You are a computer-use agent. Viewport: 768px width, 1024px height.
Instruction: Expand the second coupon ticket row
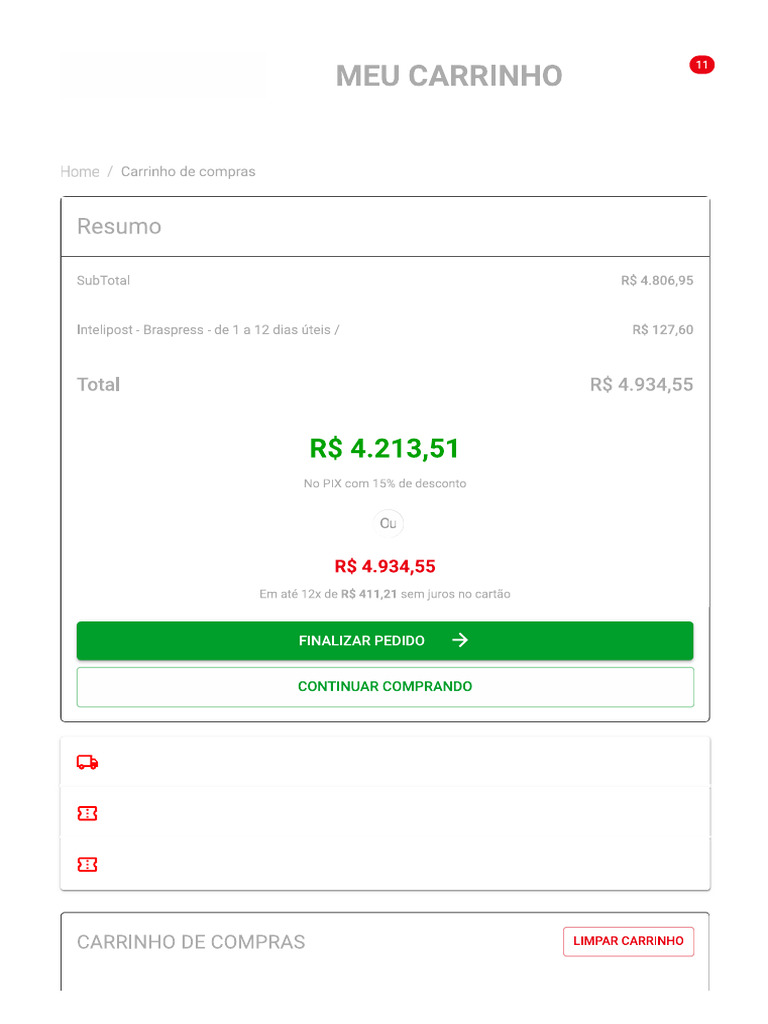point(385,864)
